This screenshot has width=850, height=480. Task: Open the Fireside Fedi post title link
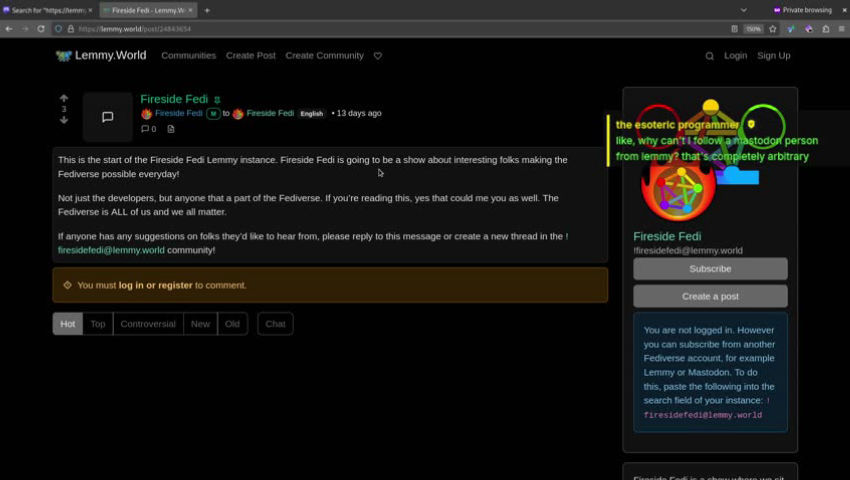174,99
